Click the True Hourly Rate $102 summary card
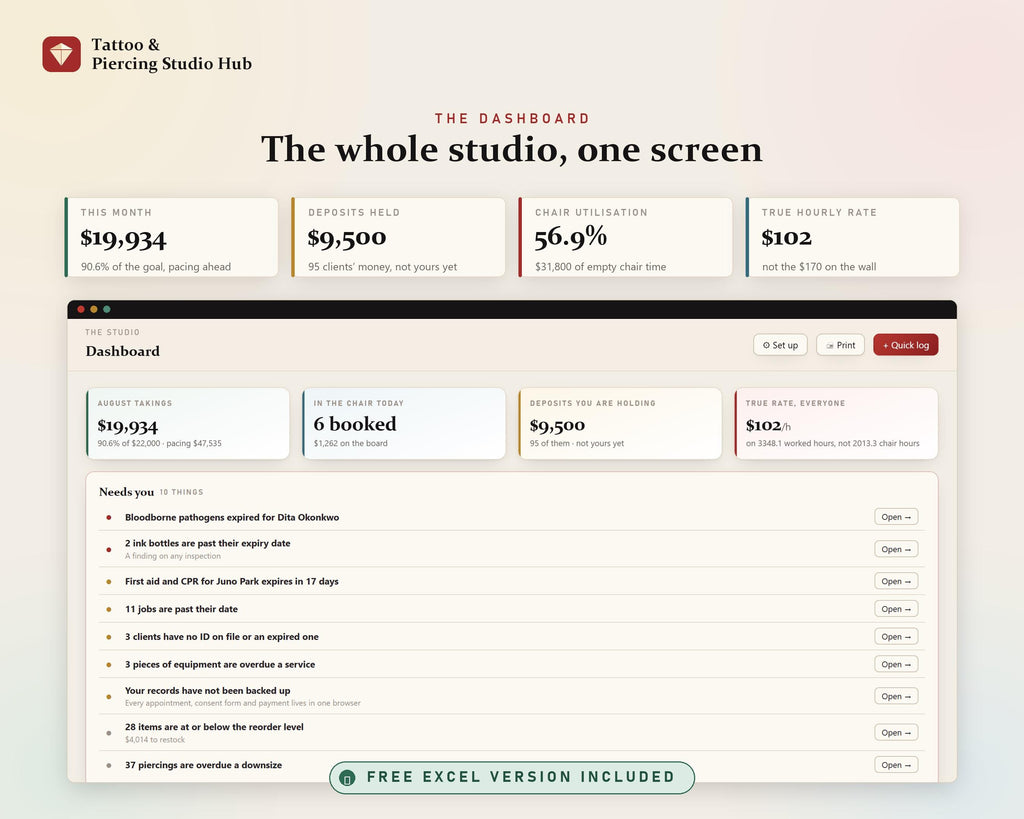 852,237
